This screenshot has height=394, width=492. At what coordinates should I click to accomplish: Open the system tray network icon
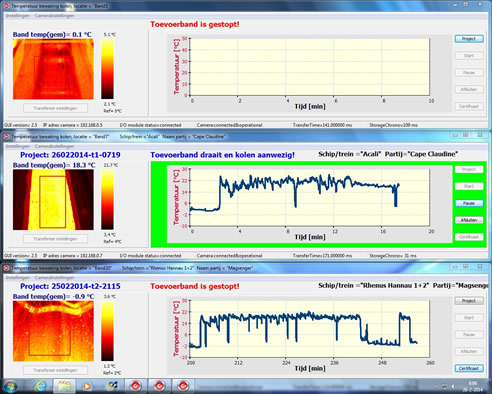click(x=445, y=386)
